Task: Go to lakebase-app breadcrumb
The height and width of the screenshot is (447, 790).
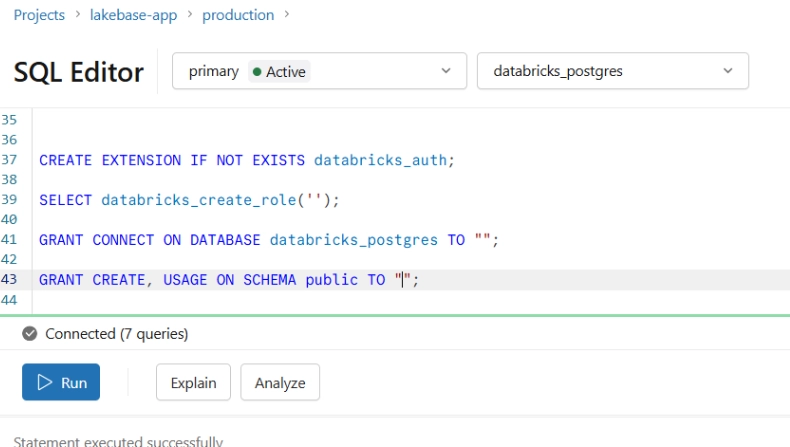Action: 134,15
